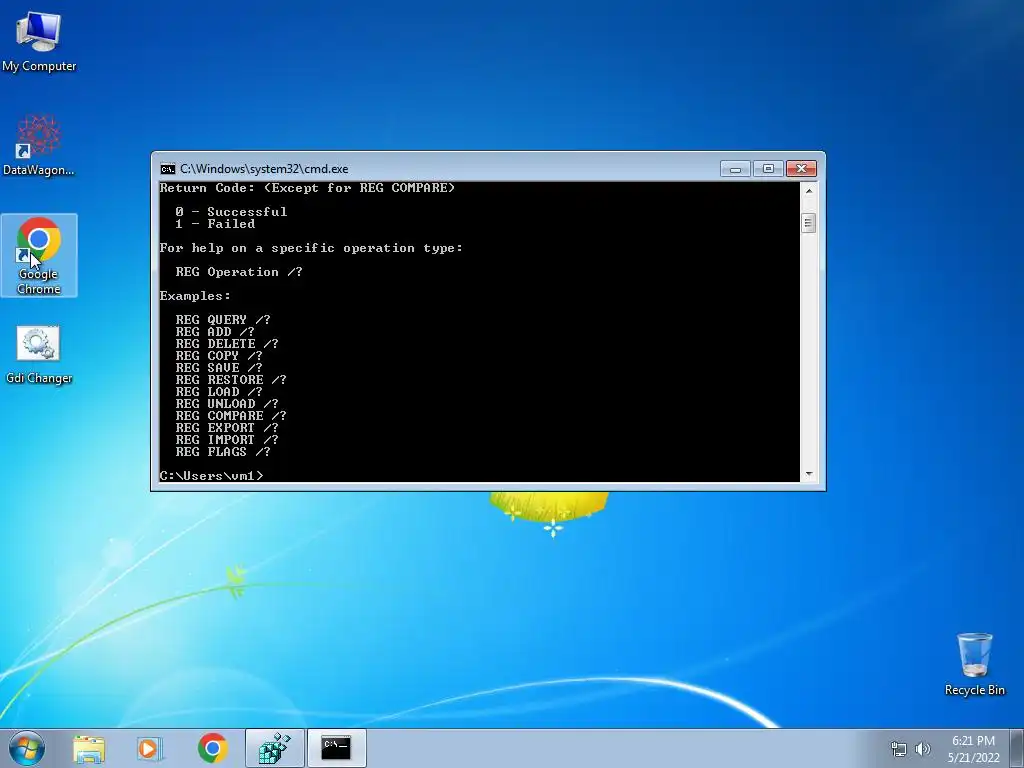Launch Chrome from the taskbar
This screenshot has height=768, width=1024.
click(212, 748)
